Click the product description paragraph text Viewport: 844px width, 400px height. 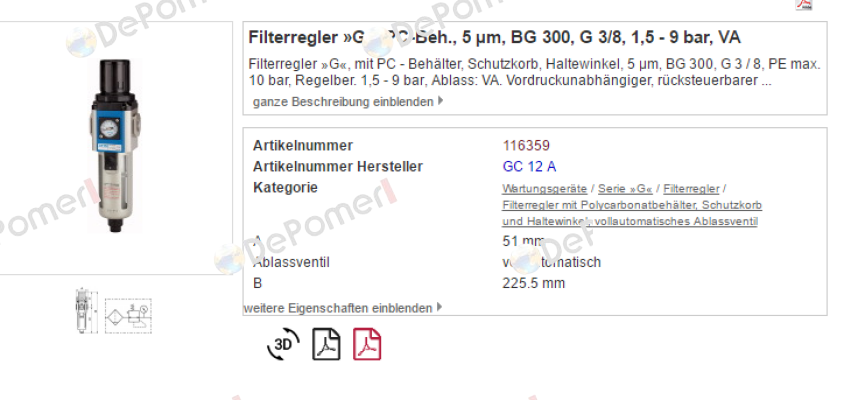coord(534,73)
